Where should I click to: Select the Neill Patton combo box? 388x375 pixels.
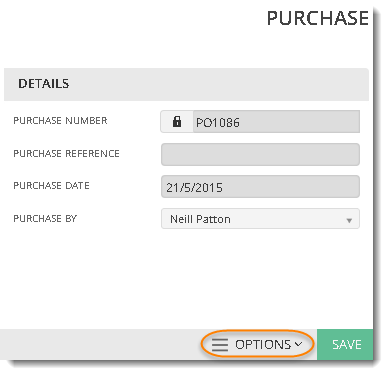[260, 219]
